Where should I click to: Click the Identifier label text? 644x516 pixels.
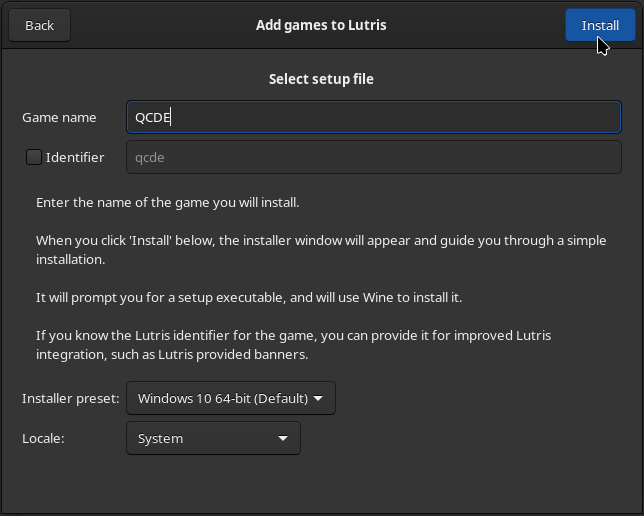pos(74,157)
